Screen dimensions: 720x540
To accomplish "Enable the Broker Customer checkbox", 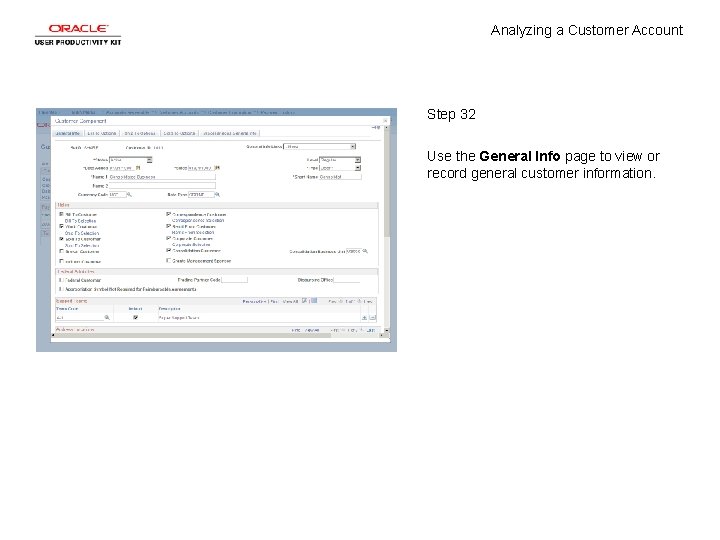I will (62, 251).
